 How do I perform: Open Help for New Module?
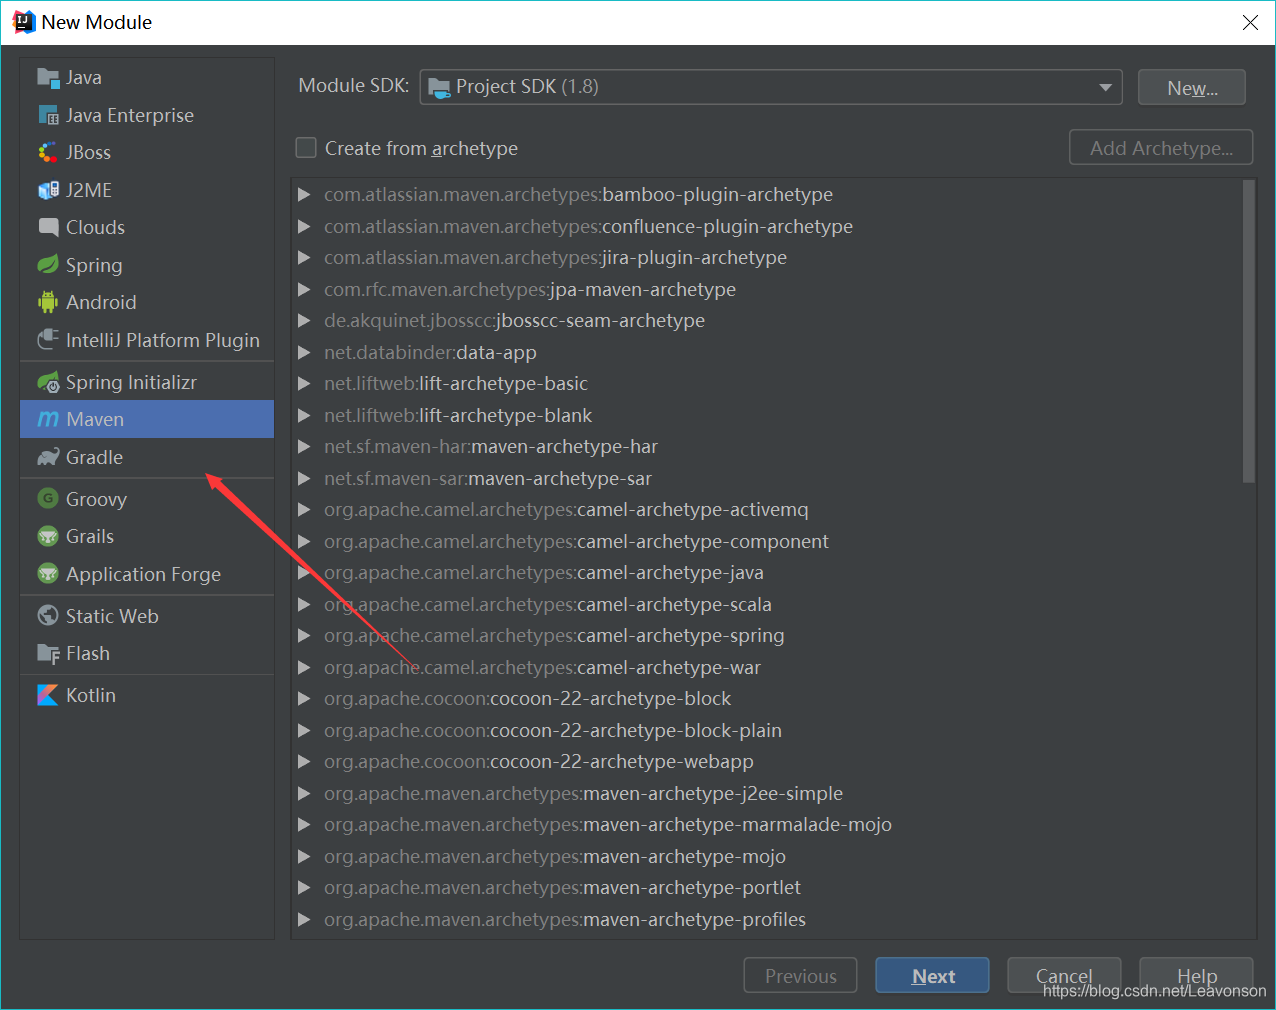tap(1196, 976)
